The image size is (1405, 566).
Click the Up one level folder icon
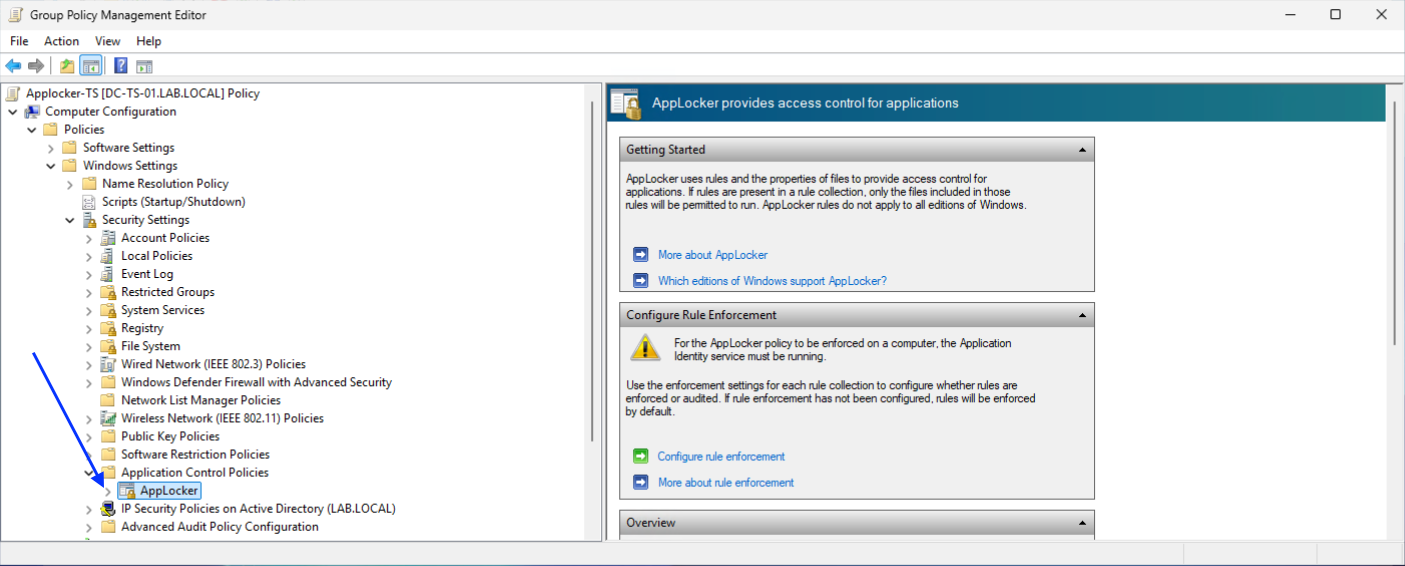[x=67, y=66]
